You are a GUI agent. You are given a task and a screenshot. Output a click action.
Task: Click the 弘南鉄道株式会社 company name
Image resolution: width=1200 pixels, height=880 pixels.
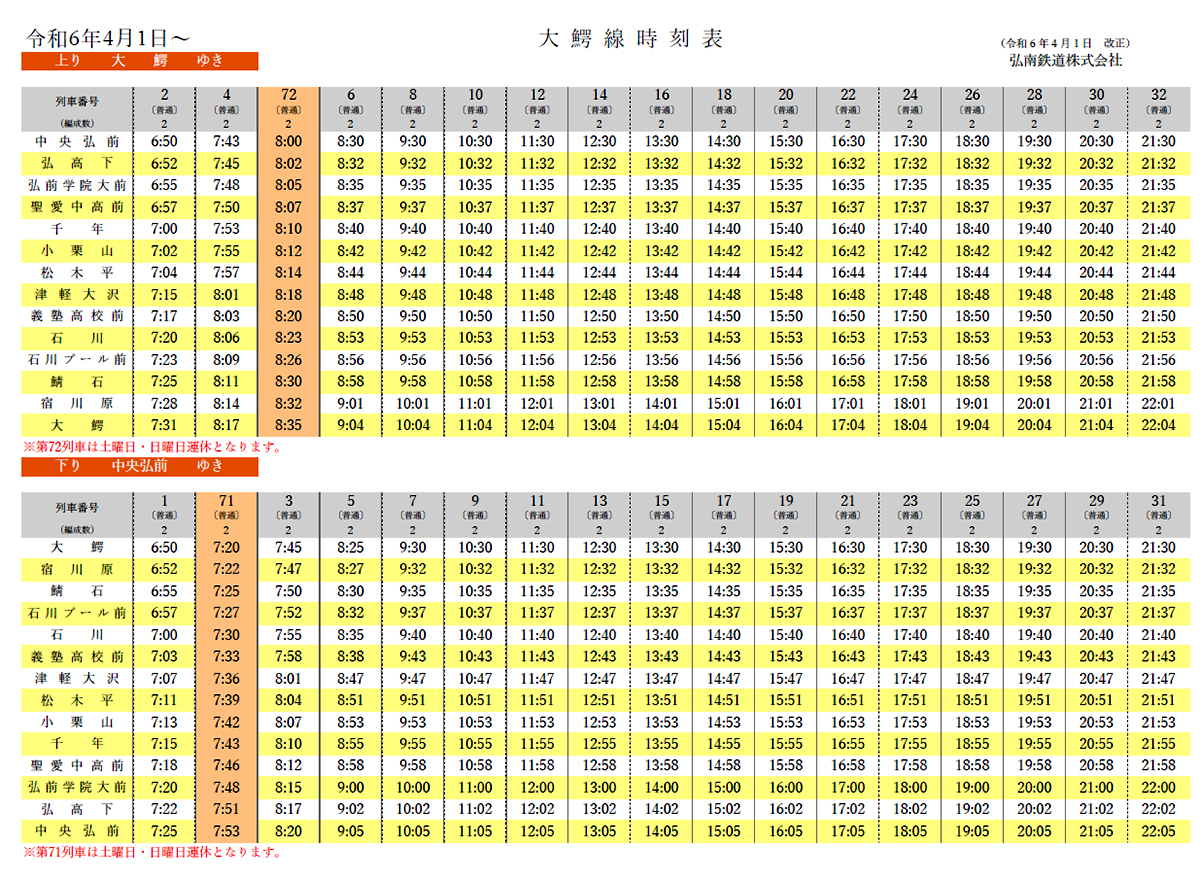click(x=1066, y=60)
